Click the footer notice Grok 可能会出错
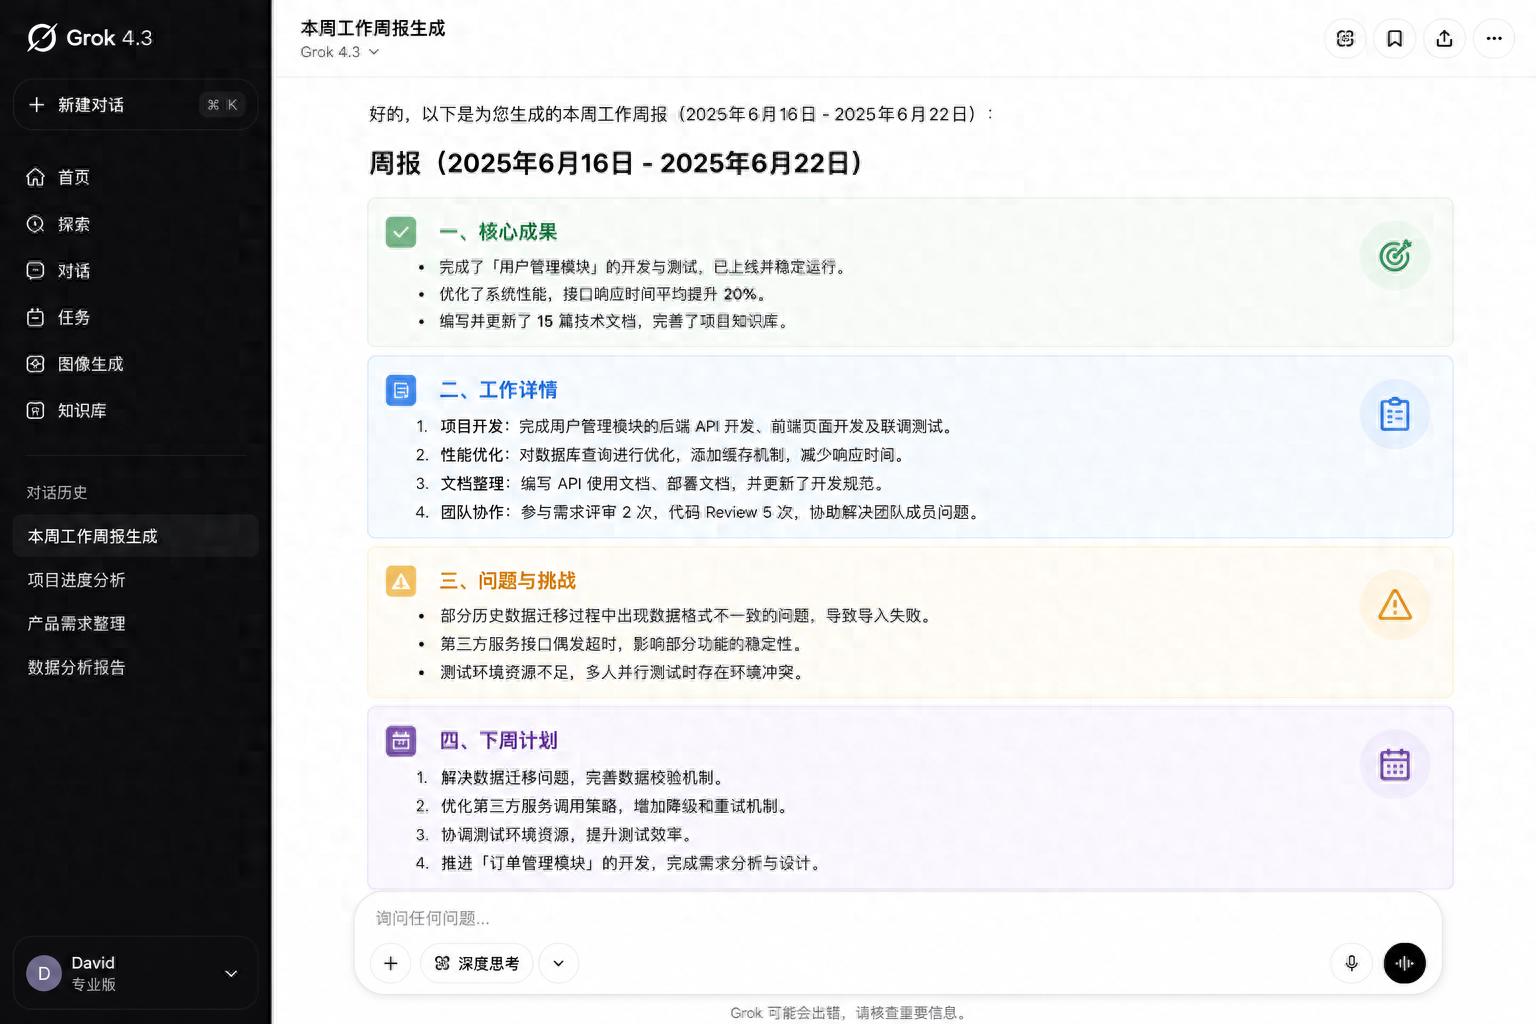Image resolution: width=1536 pixels, height=1024 pixels. (x=851, y=1013)
